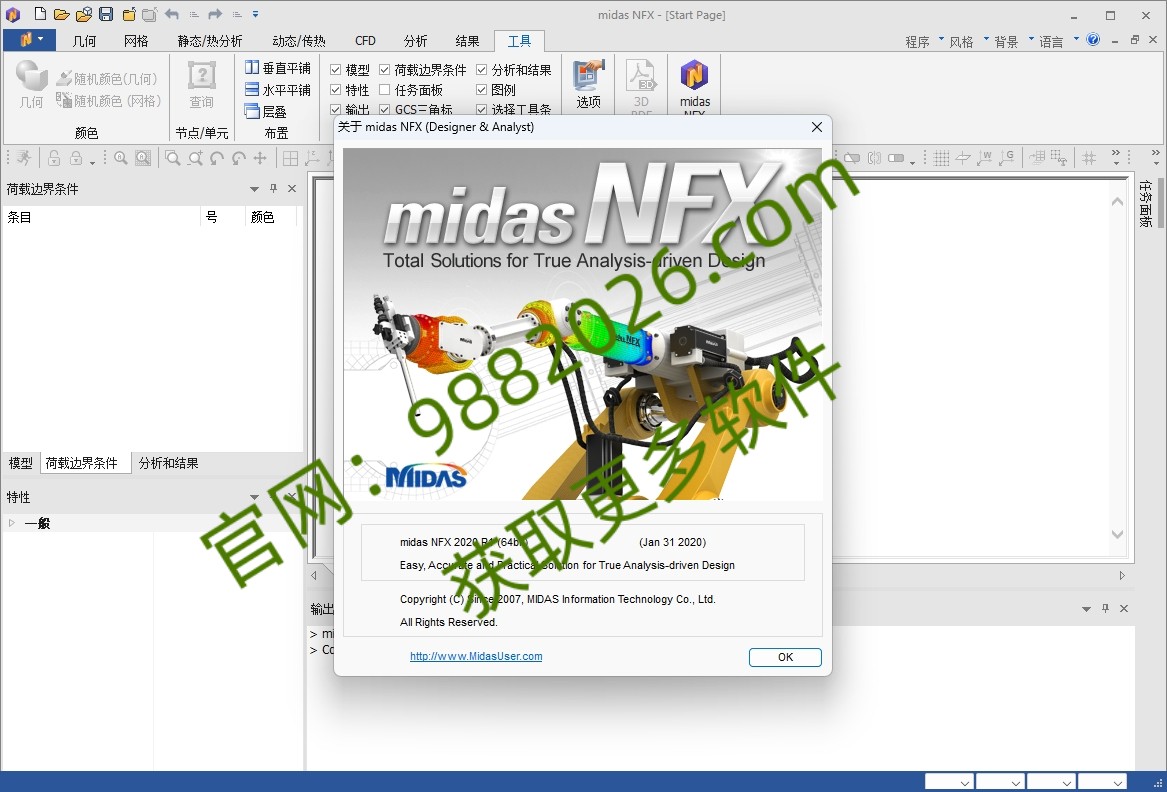This screenshot has width=1167, height=792.
Task: Close the About midas NFX dialog
Action: [x=816, y=127]
